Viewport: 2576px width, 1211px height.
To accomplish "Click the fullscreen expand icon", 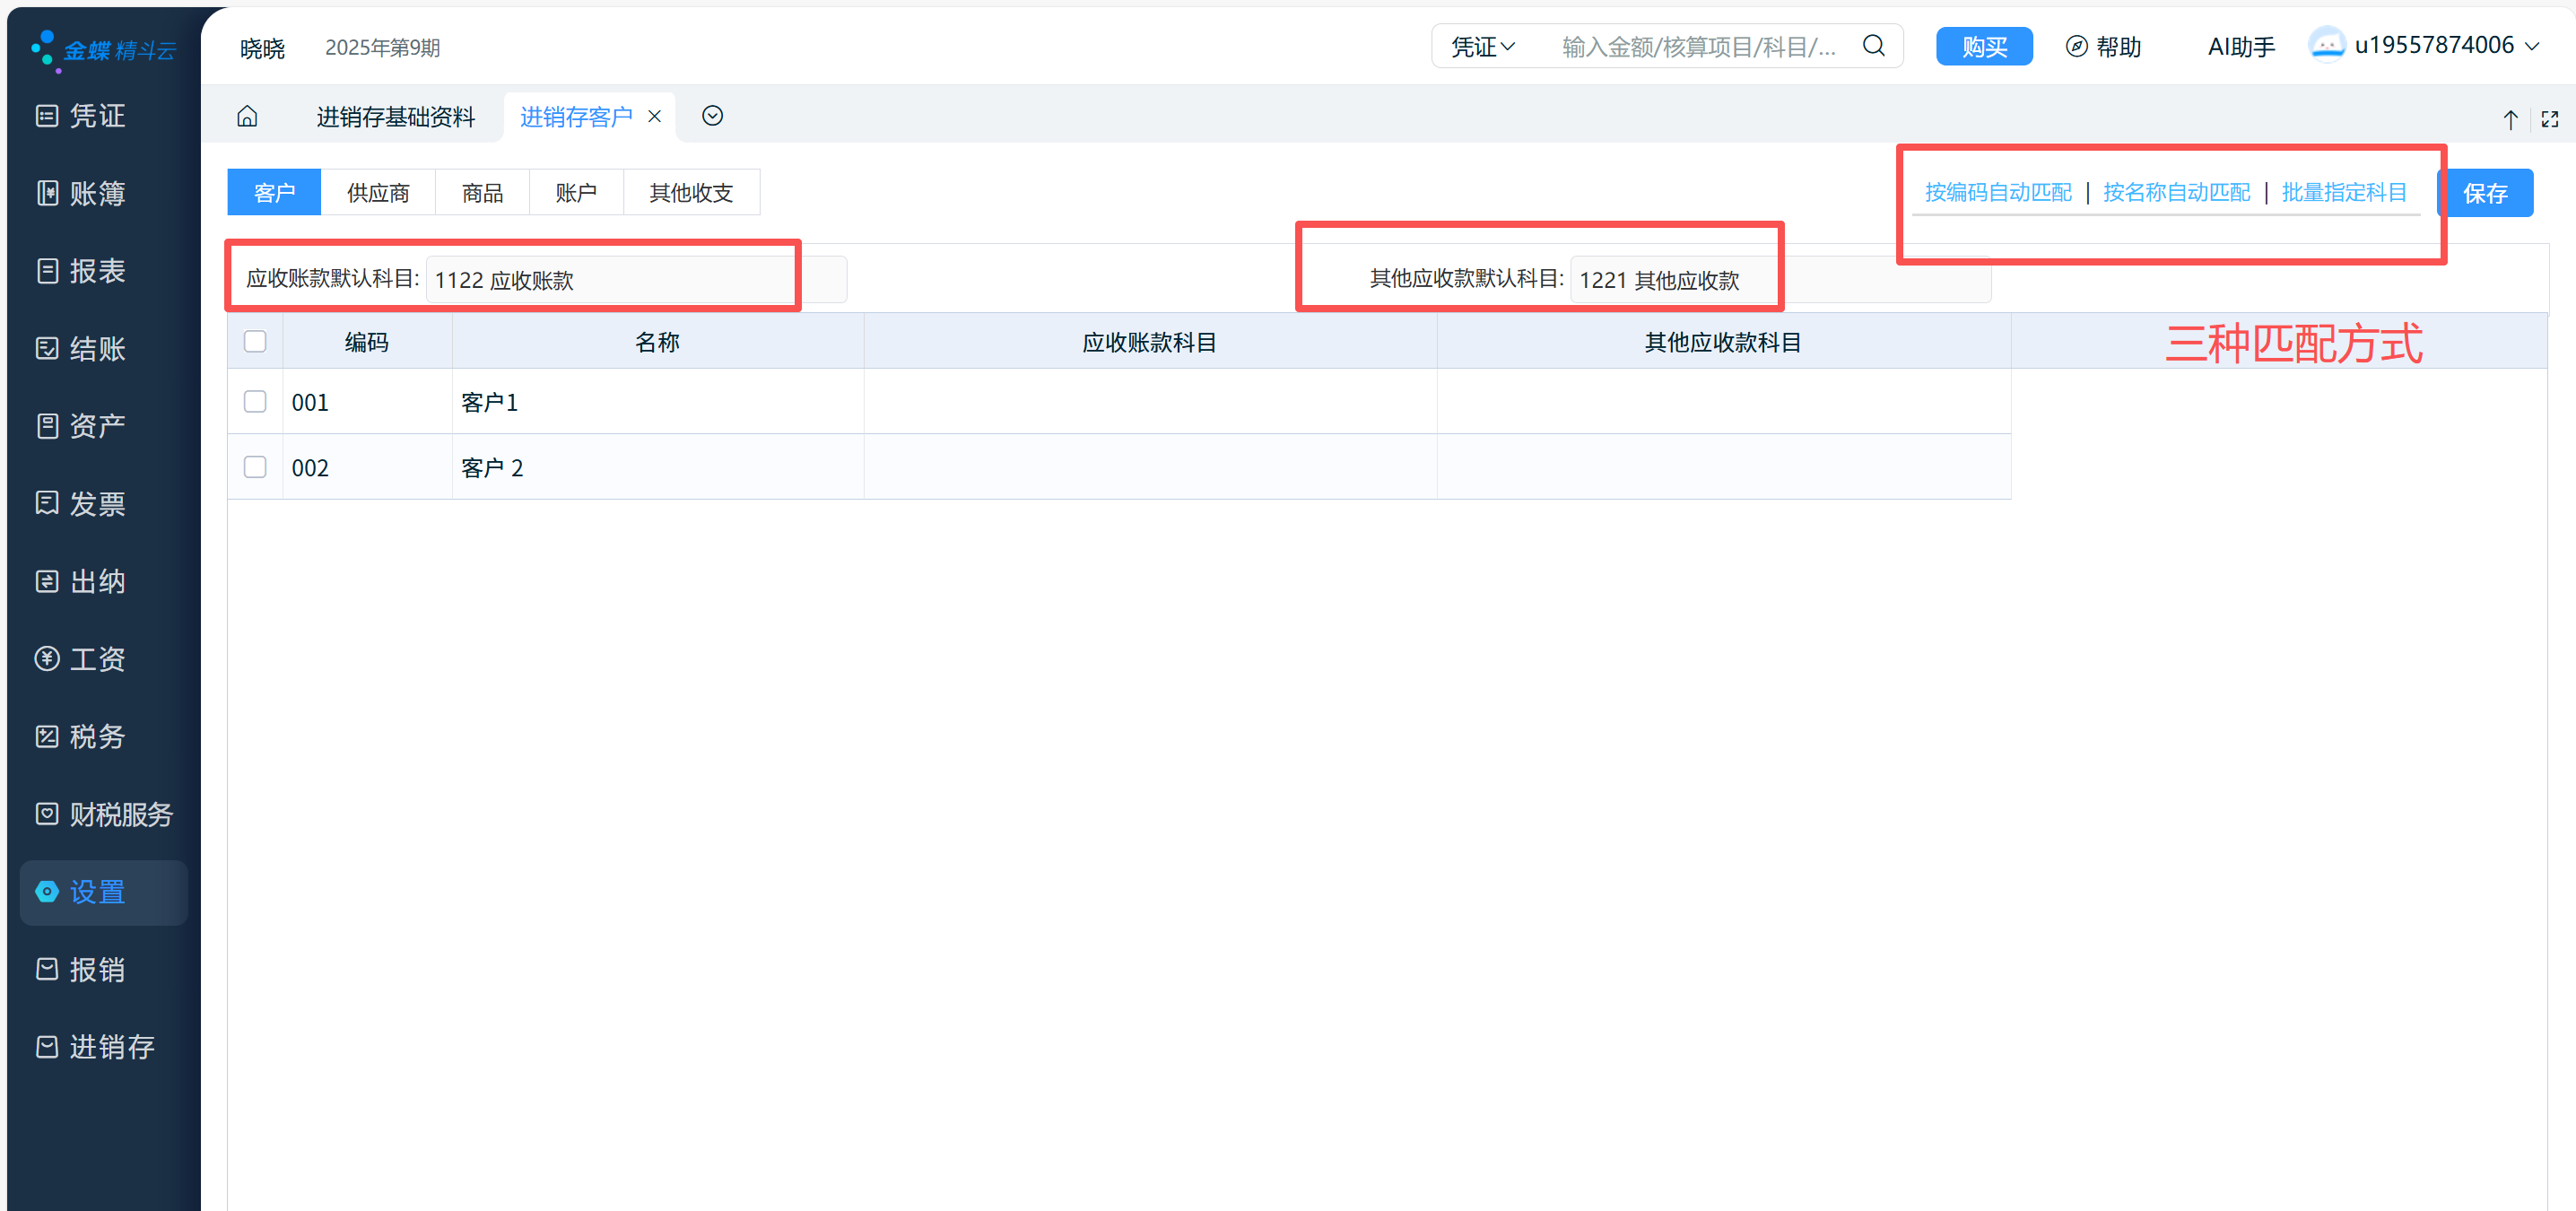I will coord(2549,119).
